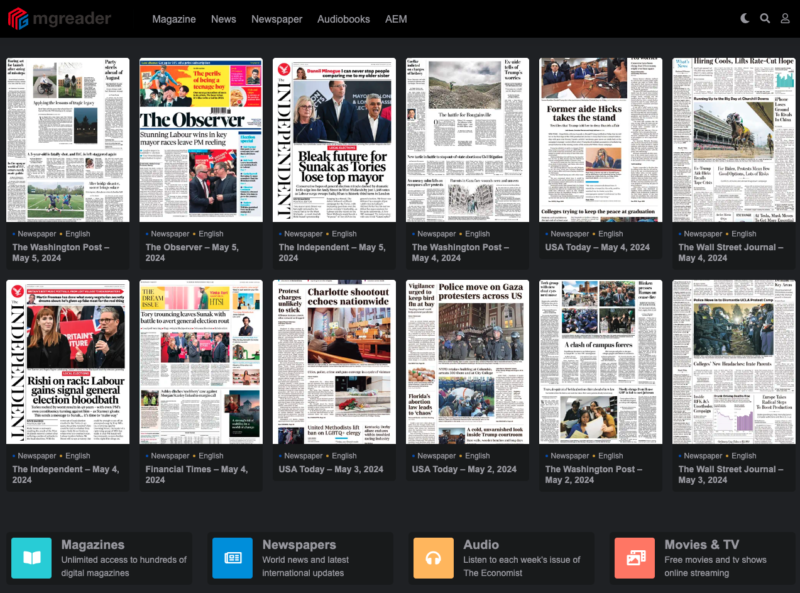Viewport: 800px width, 593px height.
Task: Open USA Today May 4 cover thumbnail
Action: [x=600, y=140]
